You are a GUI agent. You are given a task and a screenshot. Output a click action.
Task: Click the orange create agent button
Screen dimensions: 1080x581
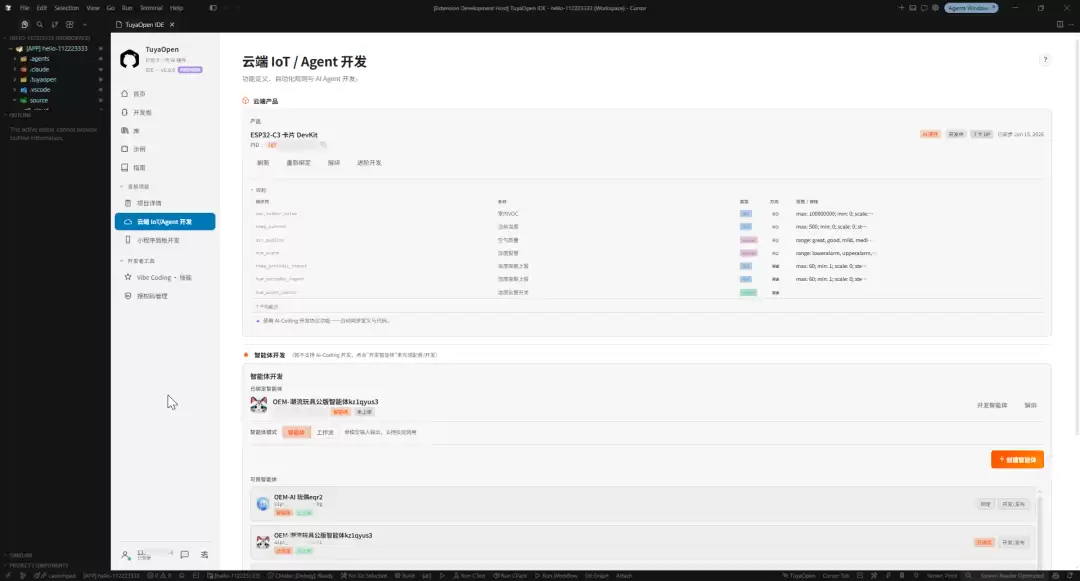pyautogui.click(x=1017, y=459)
